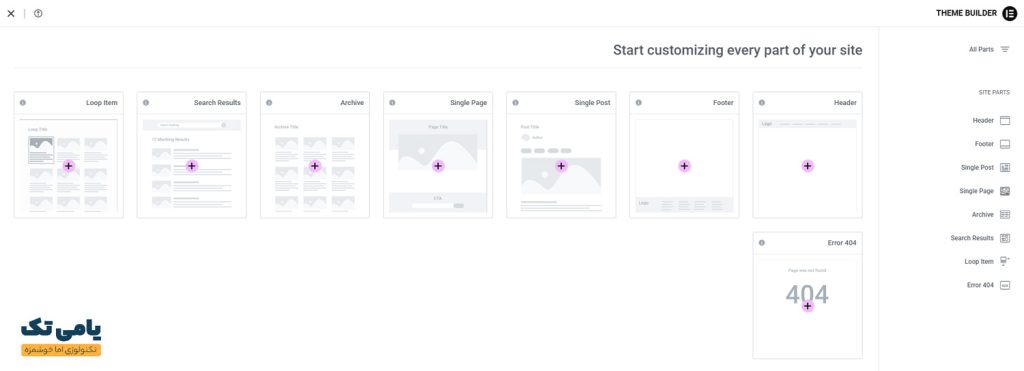Click the Elementor logo icon
Image resolution: width=1024 pixels, height=371 pixels.
pos(1010,13)
